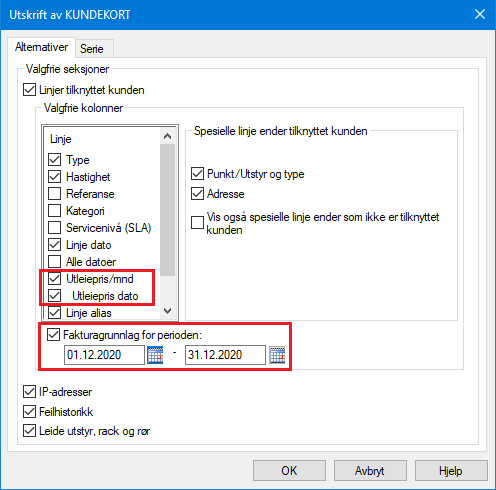Click the list scroll-down arrow
496x490 pixels.
[x=168, y=311]
